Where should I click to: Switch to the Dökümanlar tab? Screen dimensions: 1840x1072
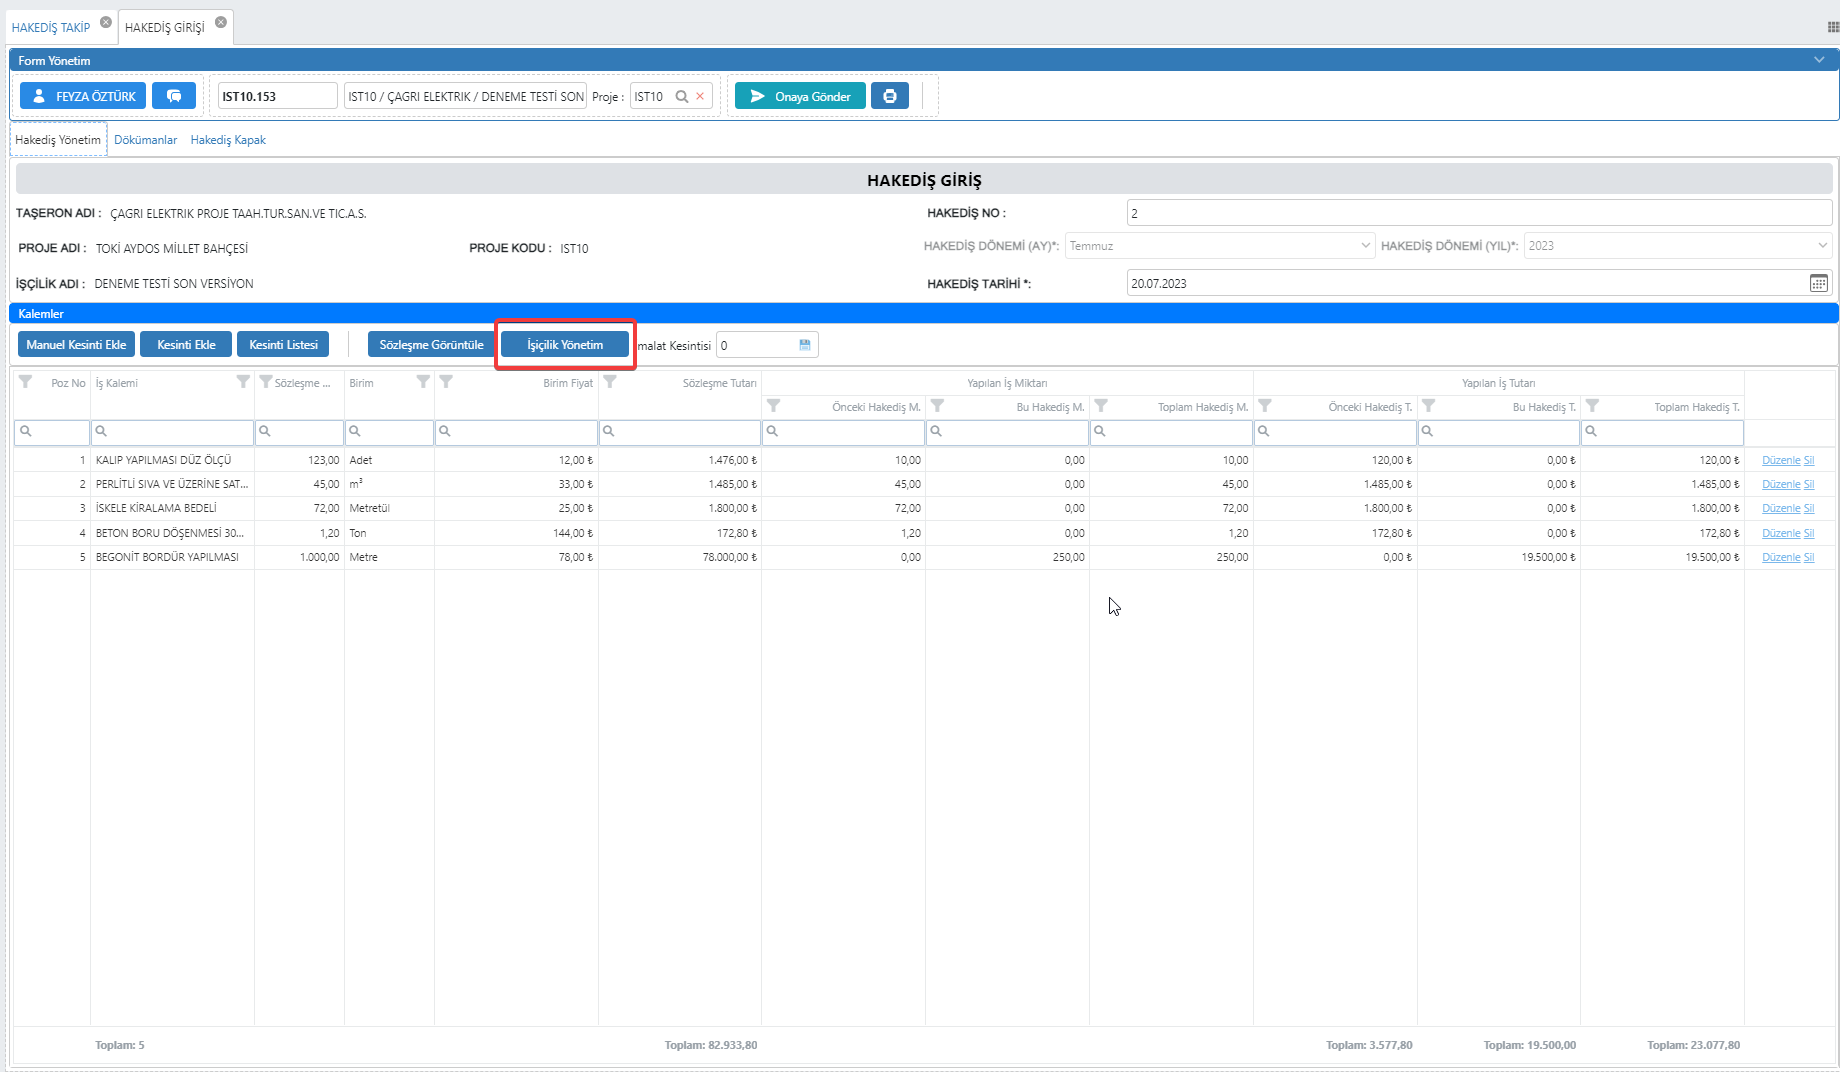[145, 140]
